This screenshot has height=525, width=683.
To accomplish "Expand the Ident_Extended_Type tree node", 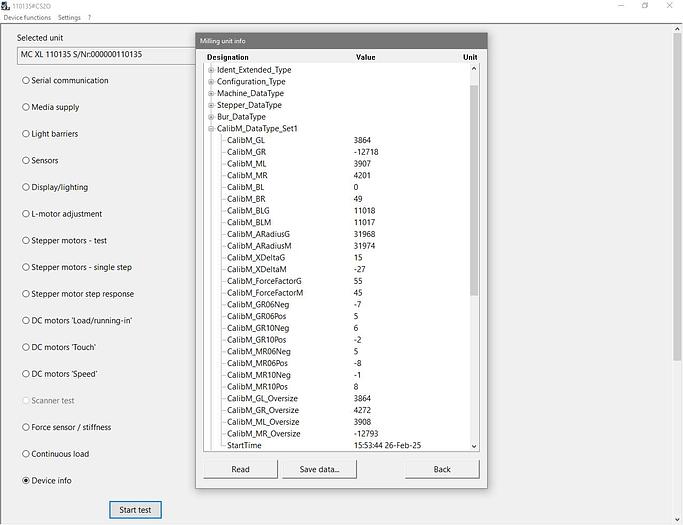I will [x=211, y=70].
